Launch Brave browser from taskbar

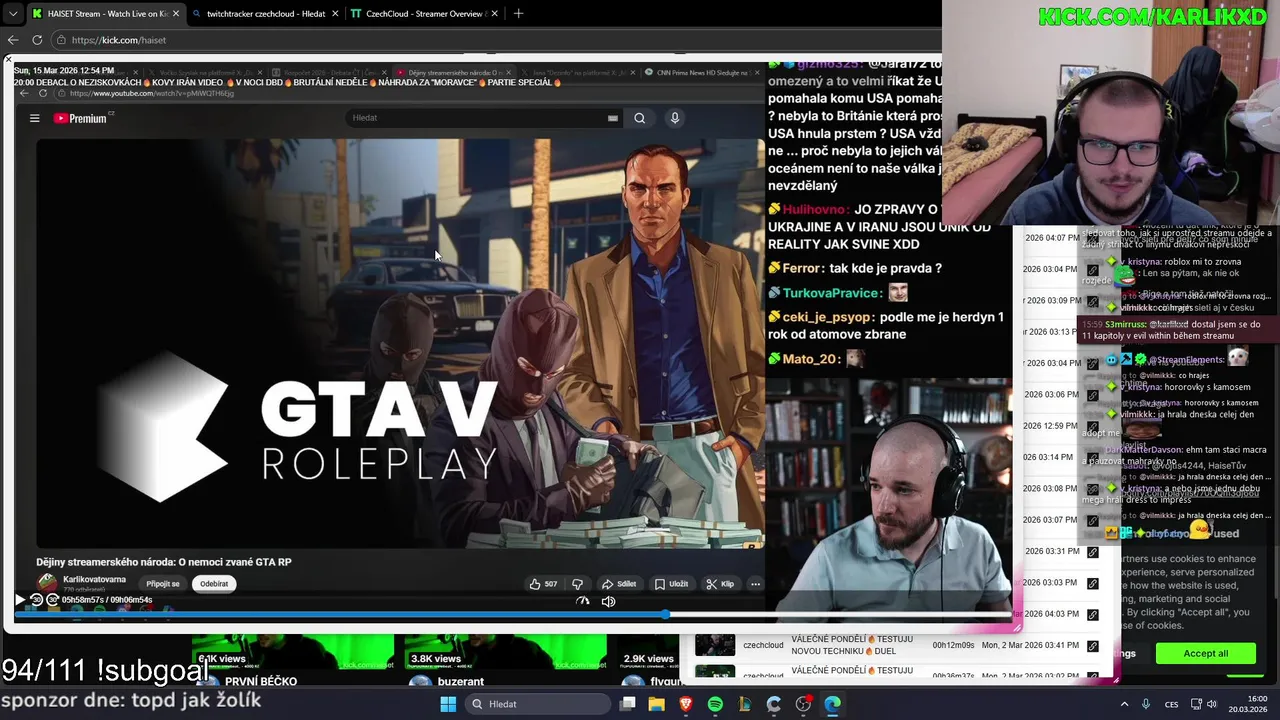(x=686, y=704)
